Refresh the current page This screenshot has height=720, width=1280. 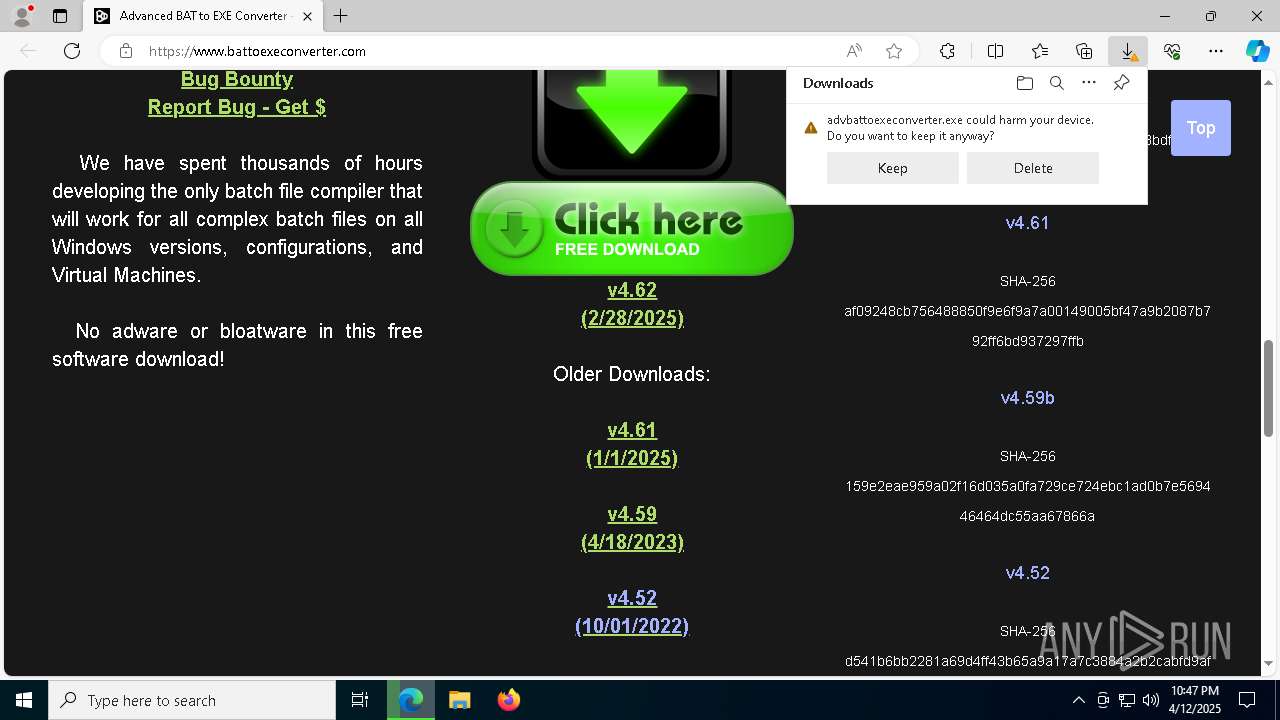pos(72,51)
